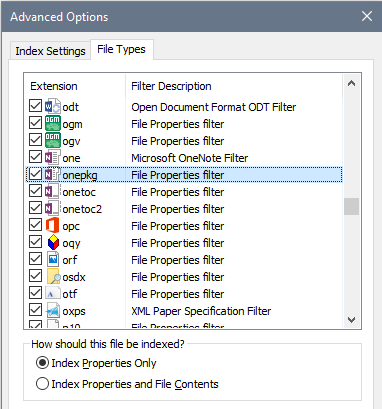
Task: Select the 'oqy' extension name
Action: (x=71, y=243)
